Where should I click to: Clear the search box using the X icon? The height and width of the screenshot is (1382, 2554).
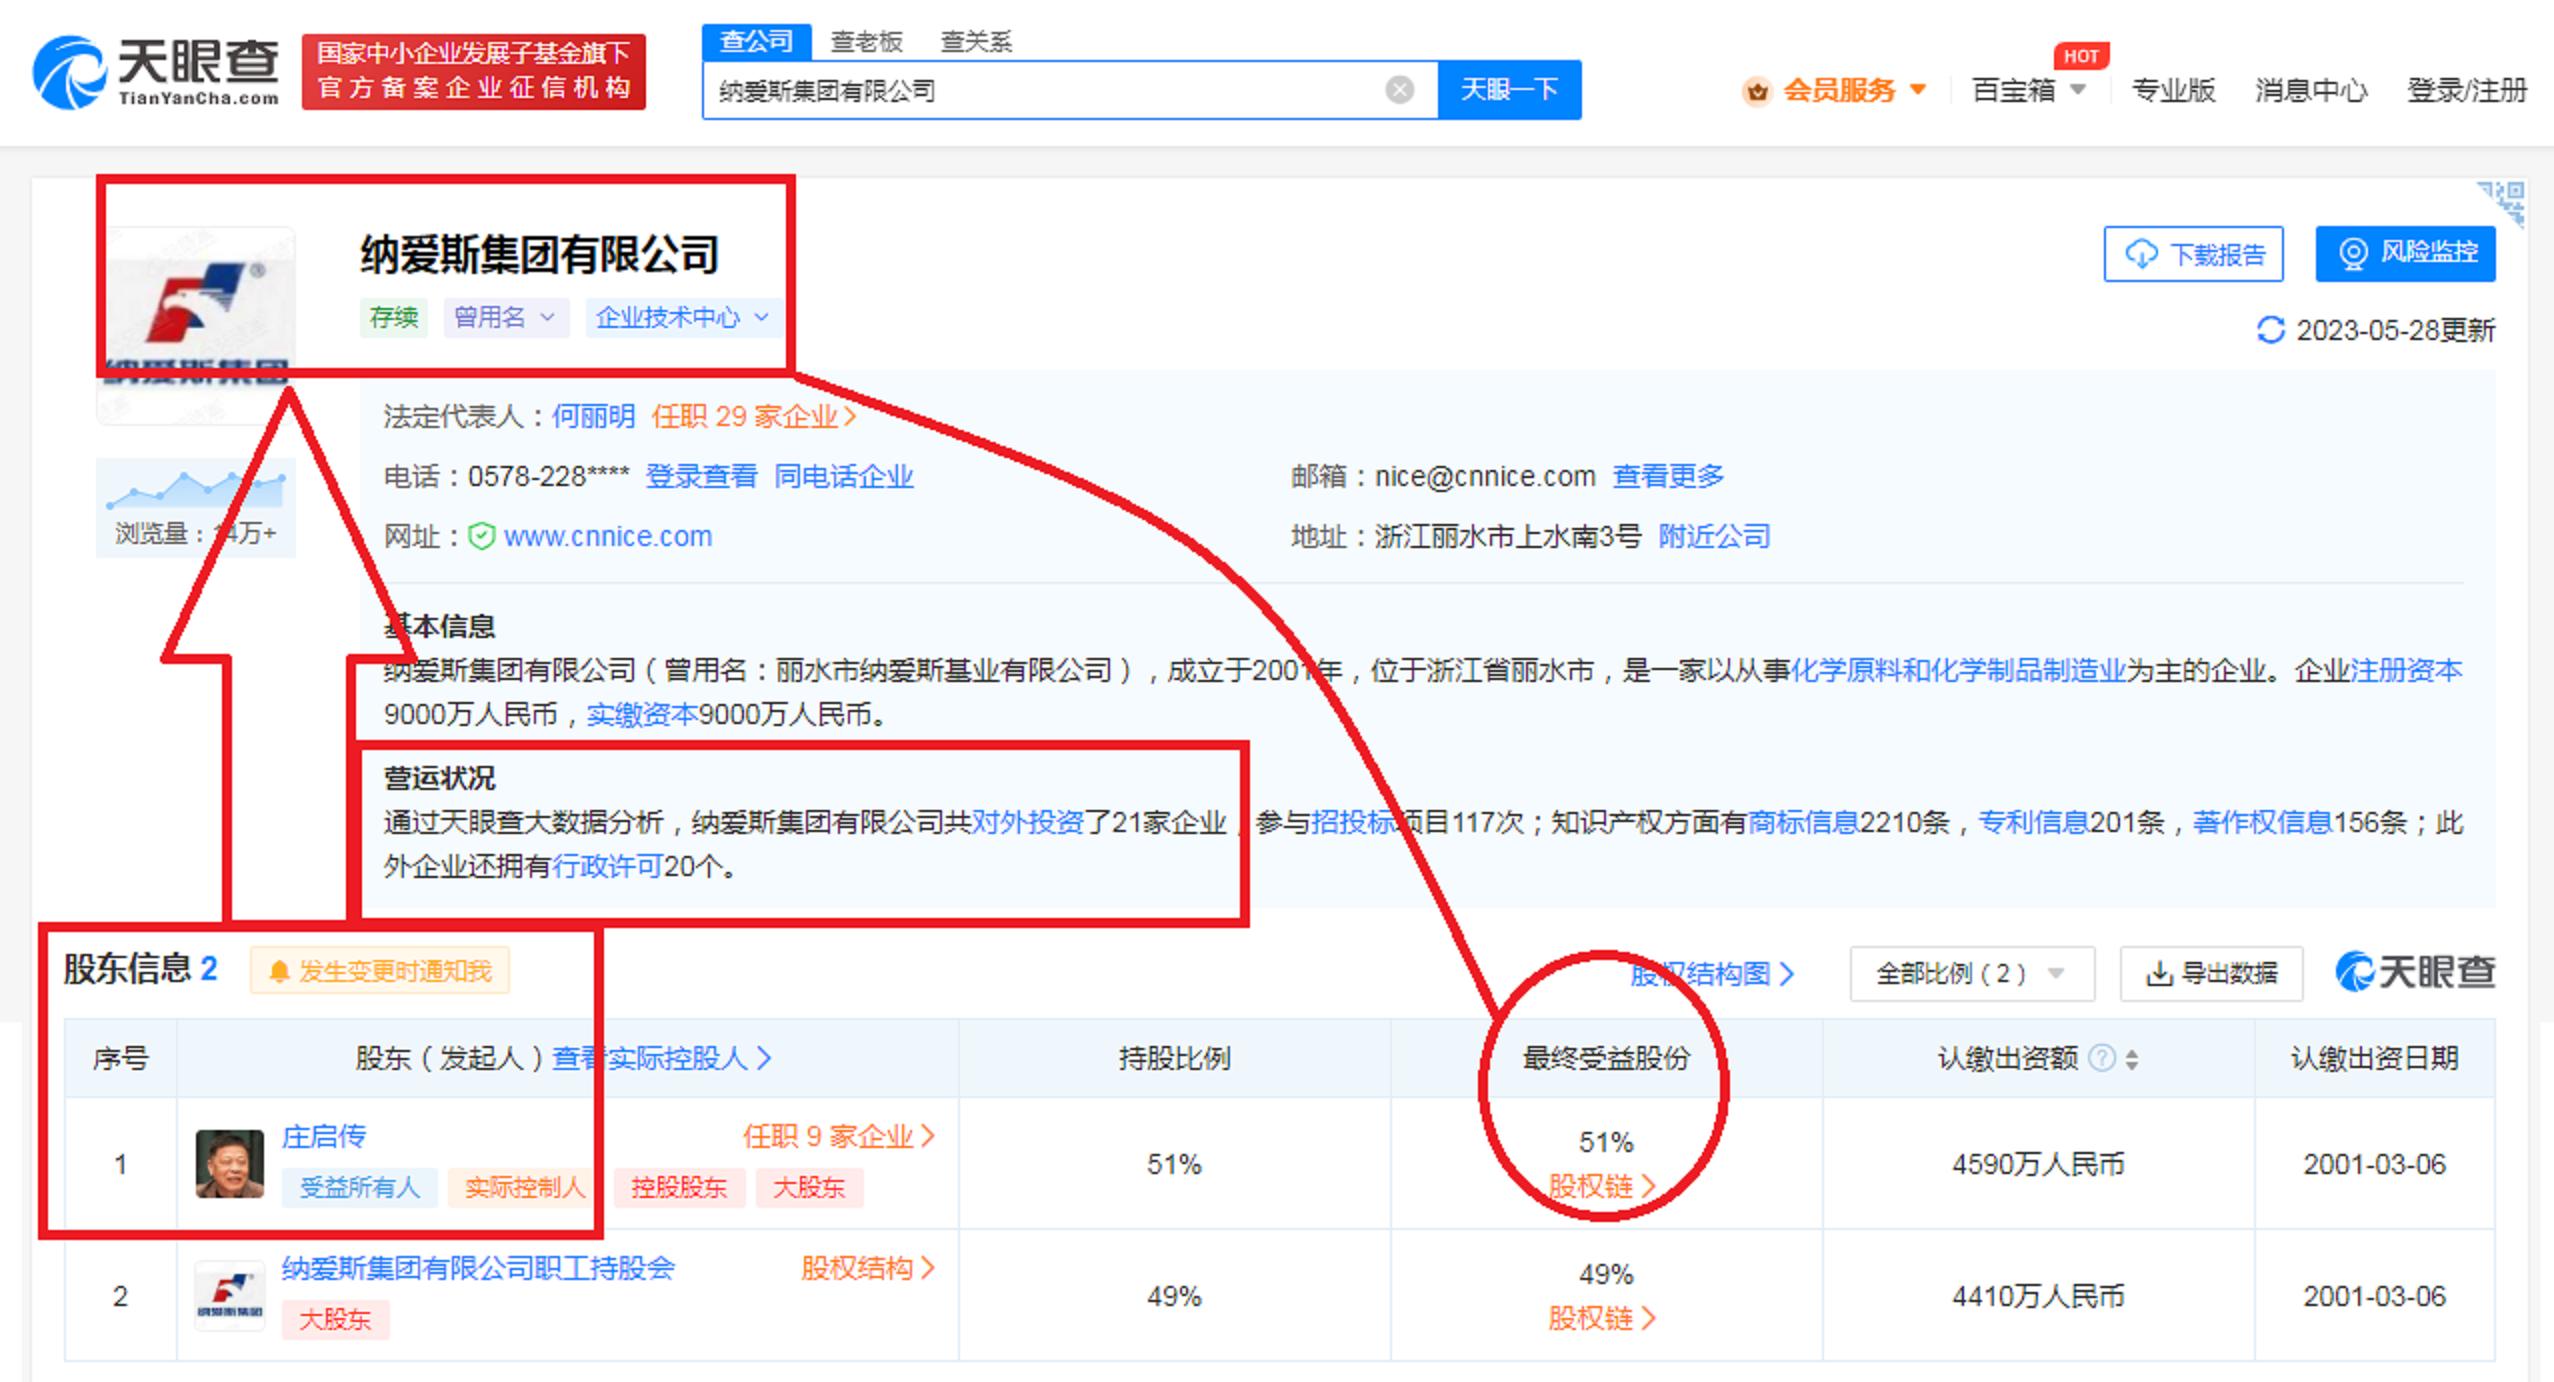coord(1399,89)
